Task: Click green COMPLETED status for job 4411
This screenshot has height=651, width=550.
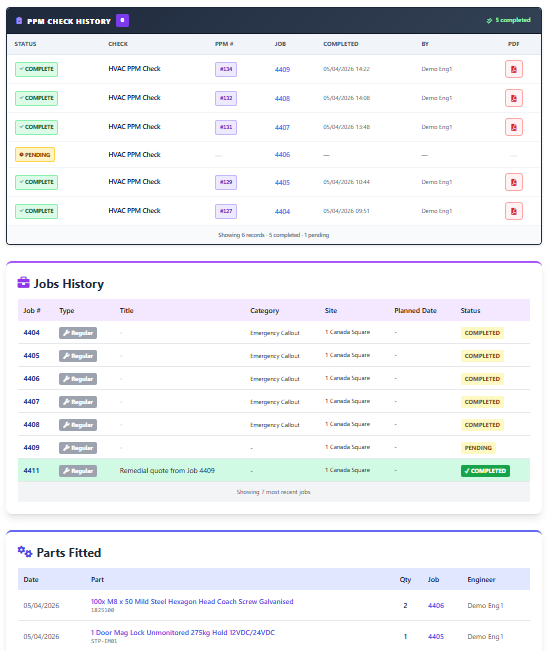Action: point(485,471)
